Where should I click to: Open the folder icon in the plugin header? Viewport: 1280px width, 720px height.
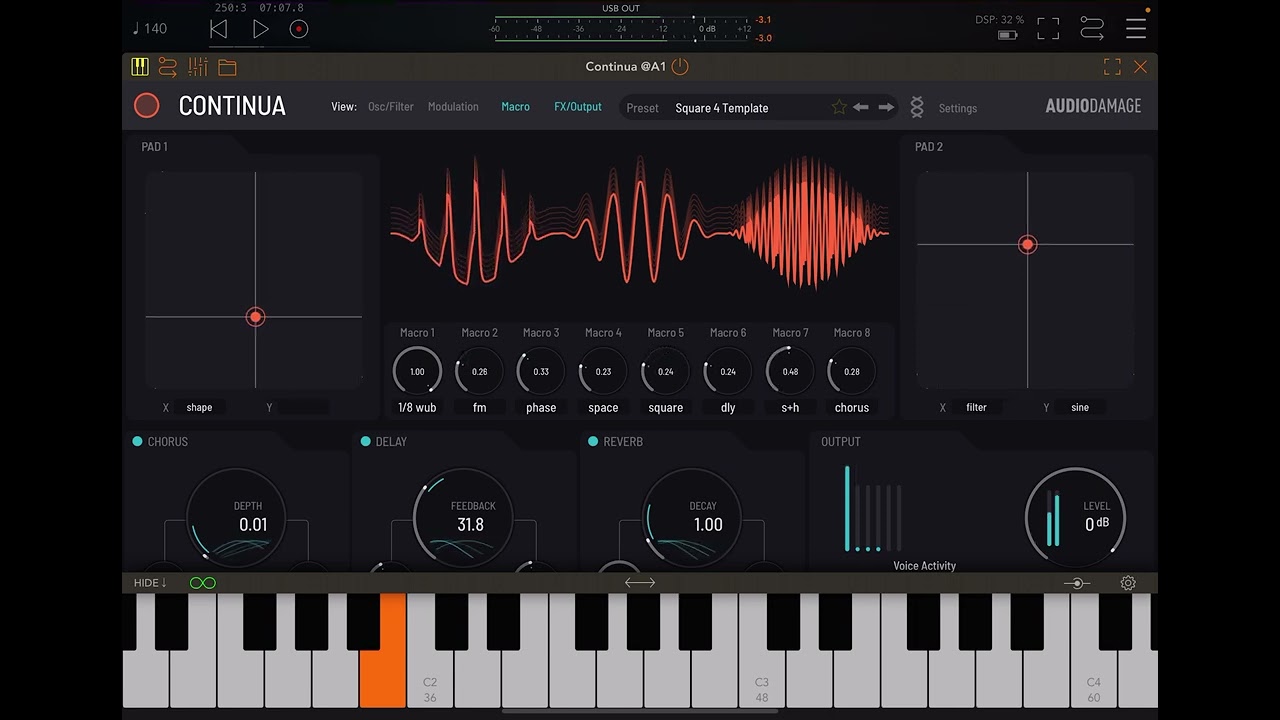coord(227,67)
